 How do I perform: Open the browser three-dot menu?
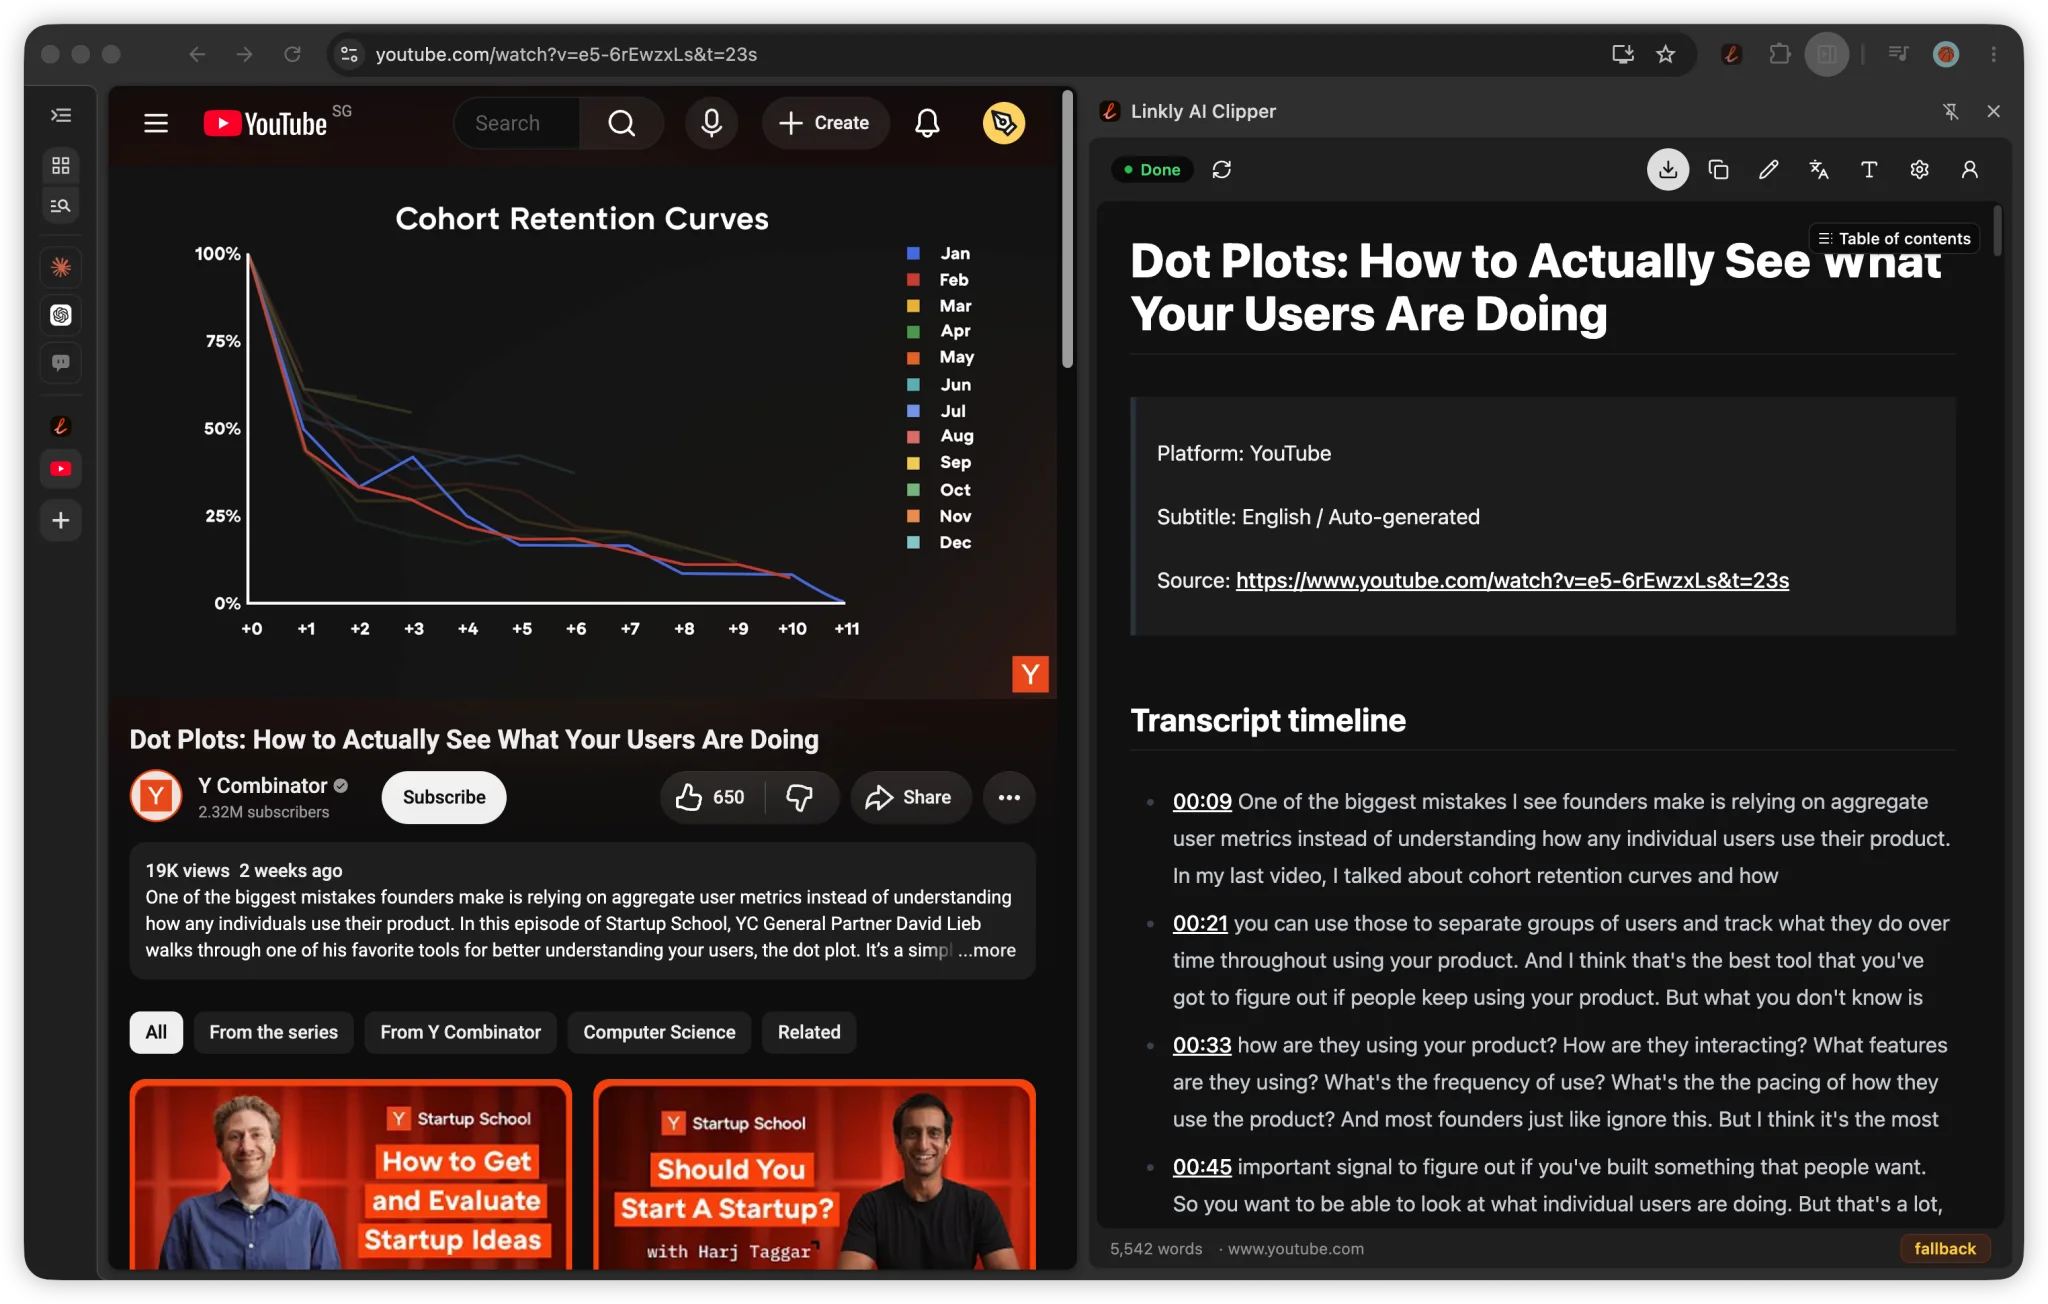(x=1993, y=54)
